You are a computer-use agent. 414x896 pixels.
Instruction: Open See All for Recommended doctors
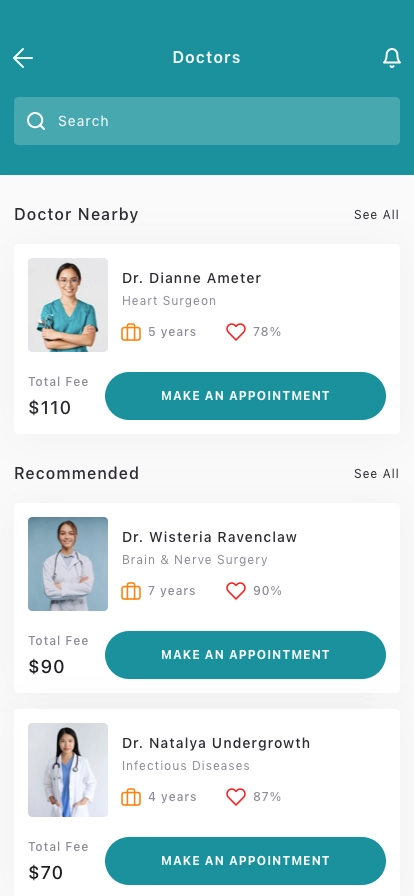click(x=376, y=474)
